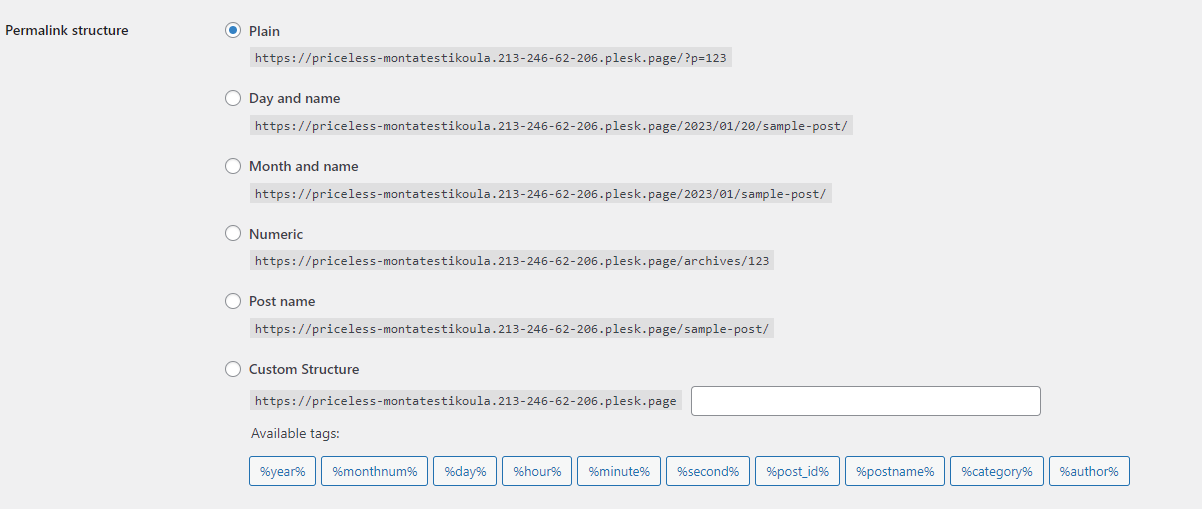Add the %postname% tag
1202x509 pixels.
pyautogui.click(x=895, y=471)
